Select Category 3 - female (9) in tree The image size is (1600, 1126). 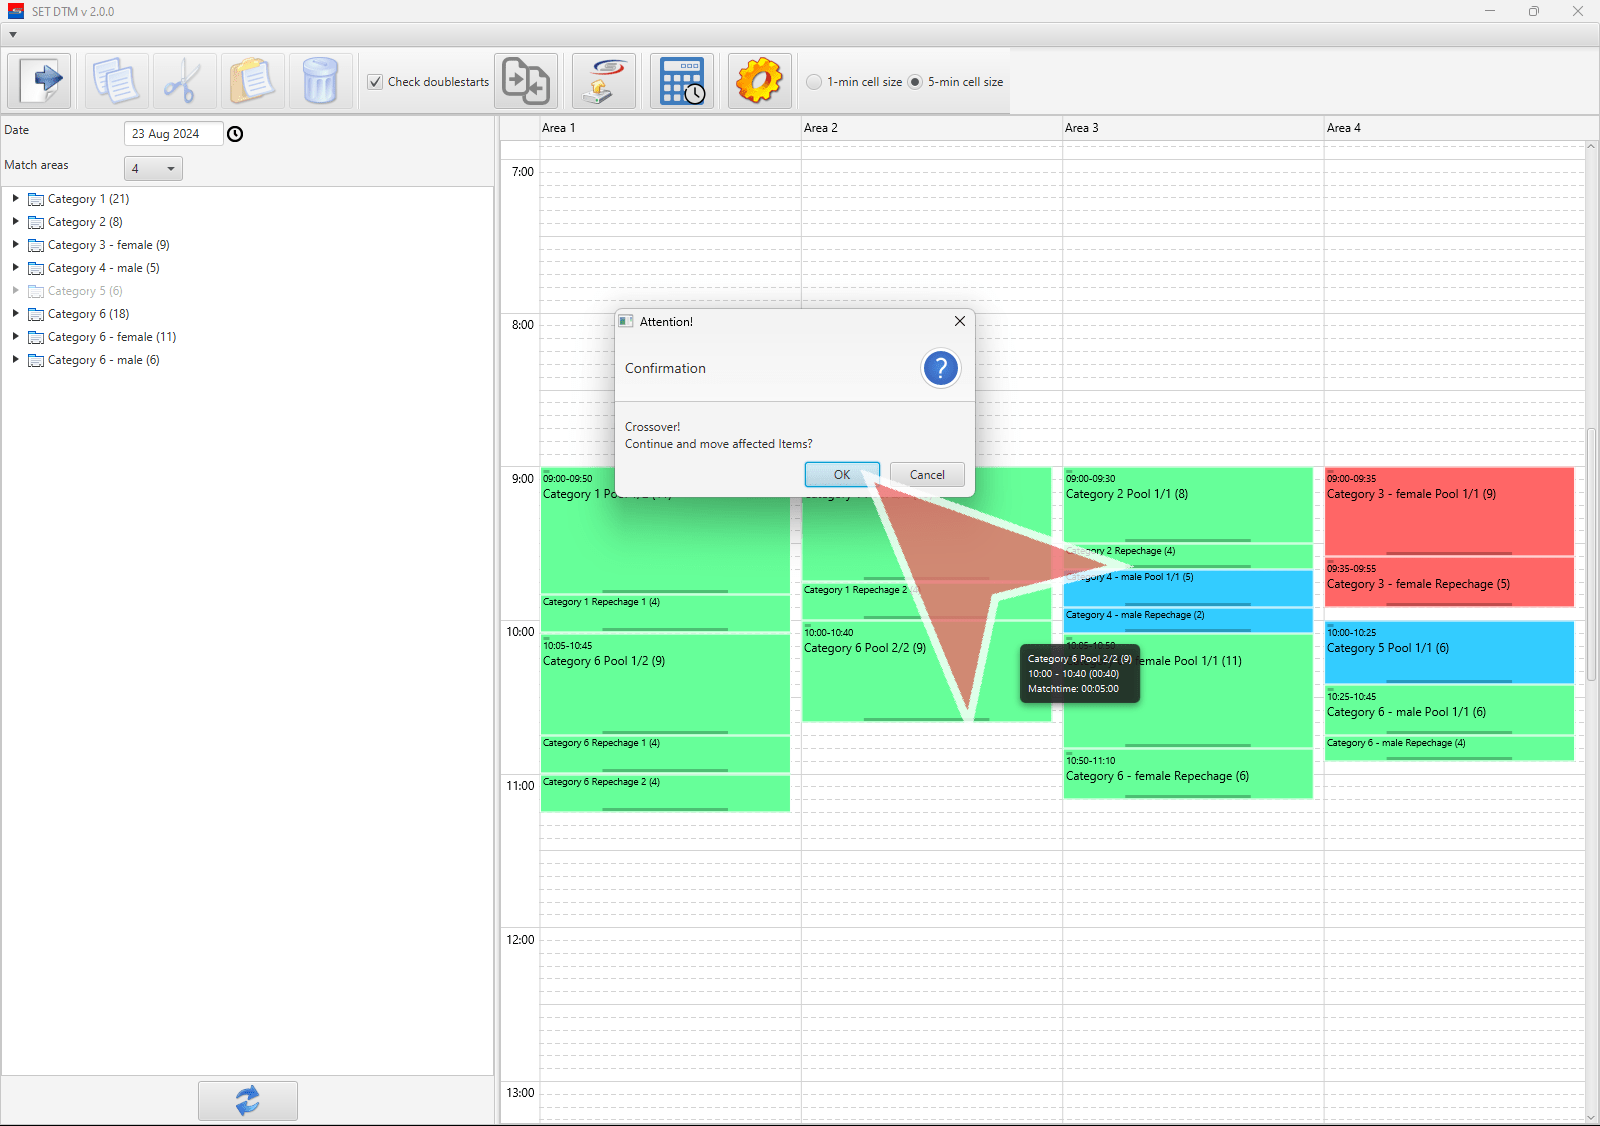[x=108, y=245]
